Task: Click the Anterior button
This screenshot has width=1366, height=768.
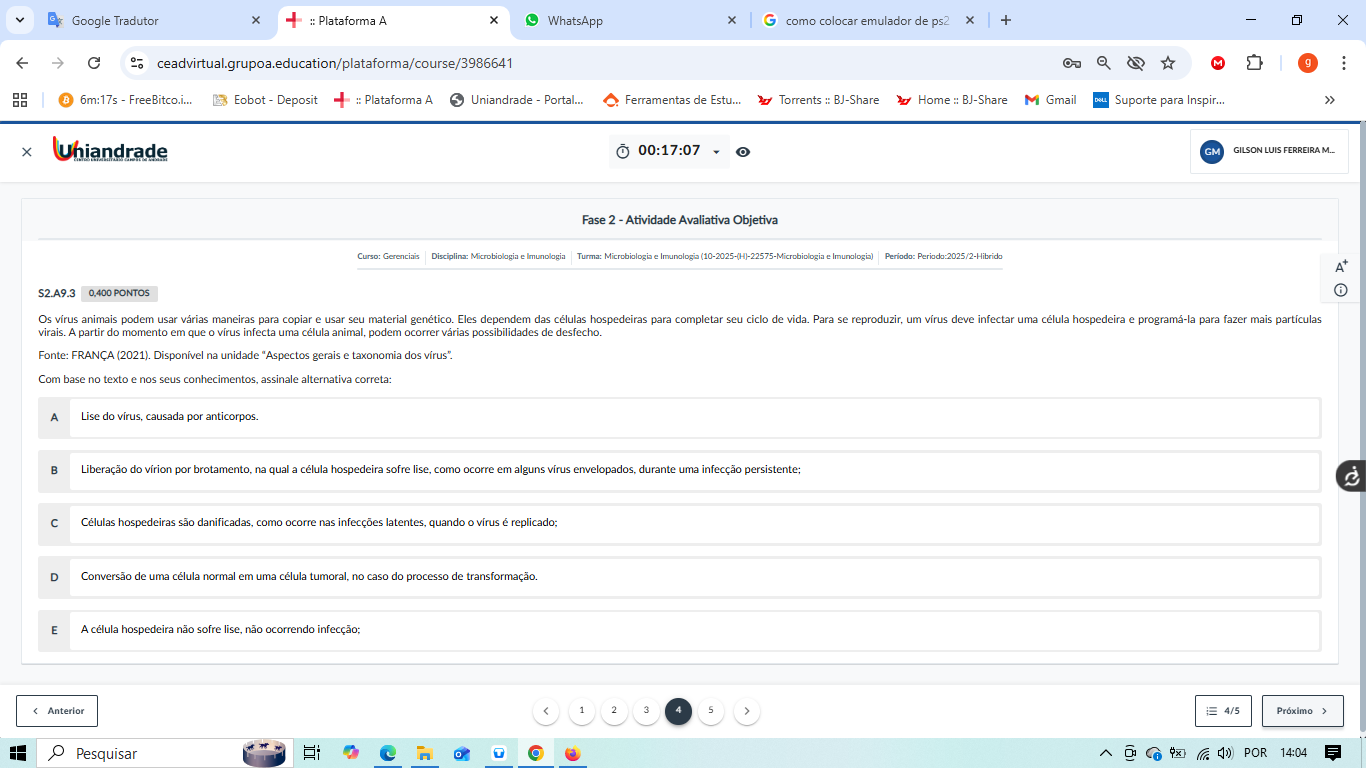Action: point(57,711)
